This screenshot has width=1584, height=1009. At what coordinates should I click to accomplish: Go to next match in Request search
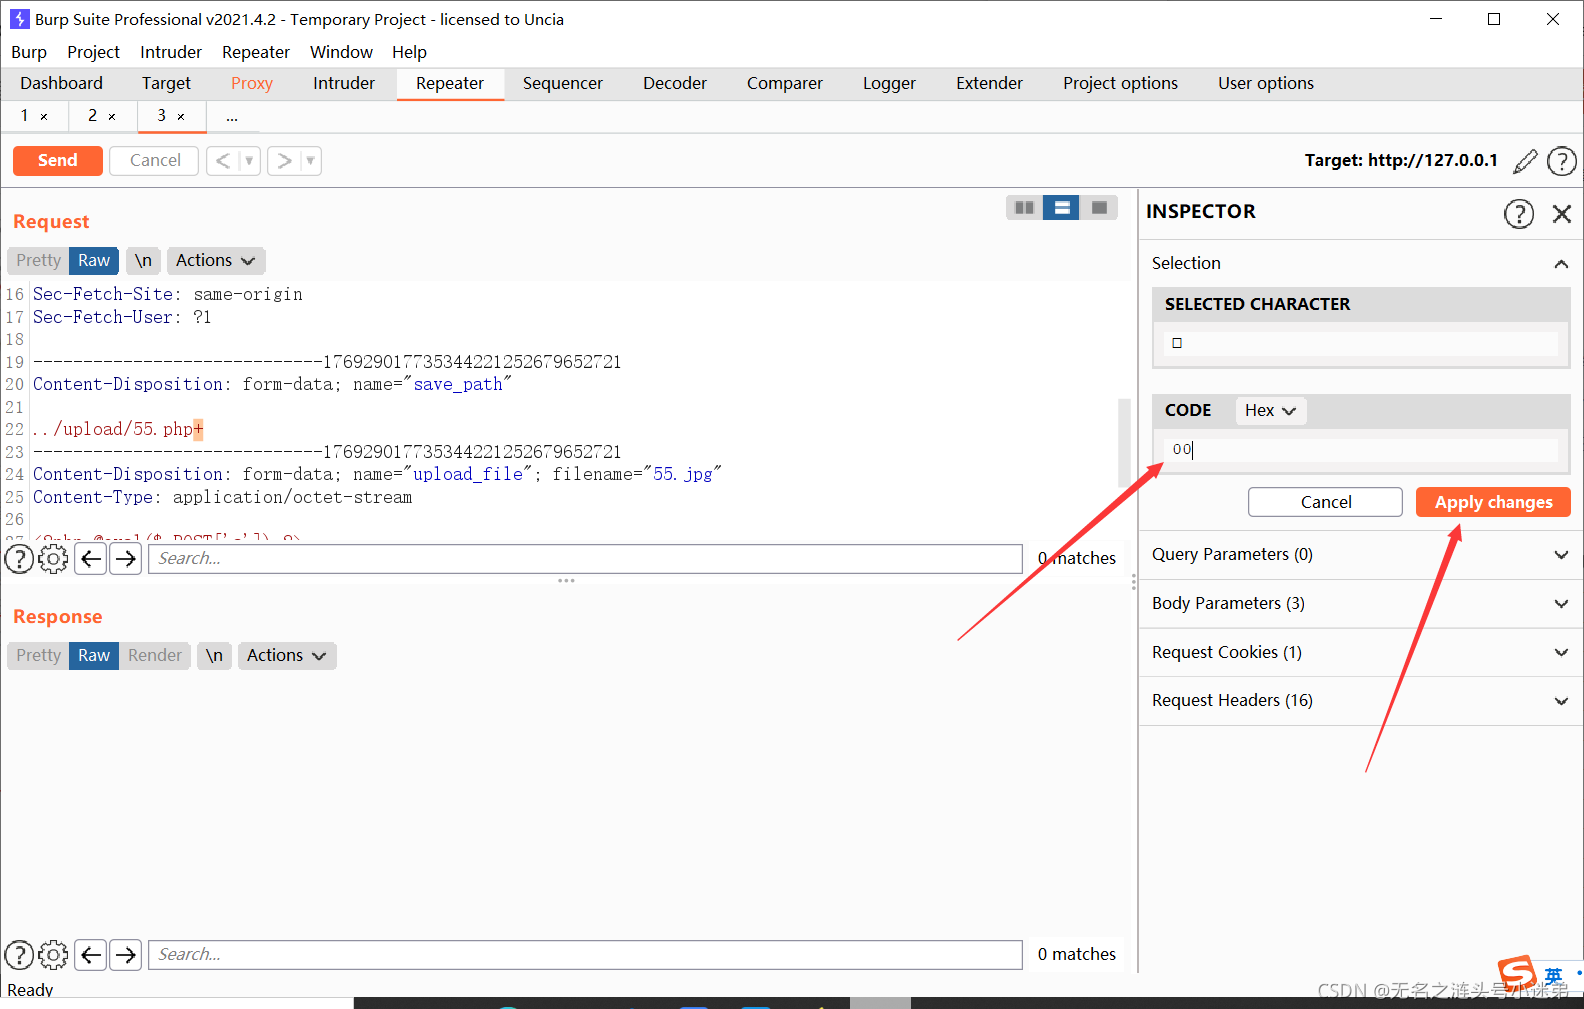[125, 558]
